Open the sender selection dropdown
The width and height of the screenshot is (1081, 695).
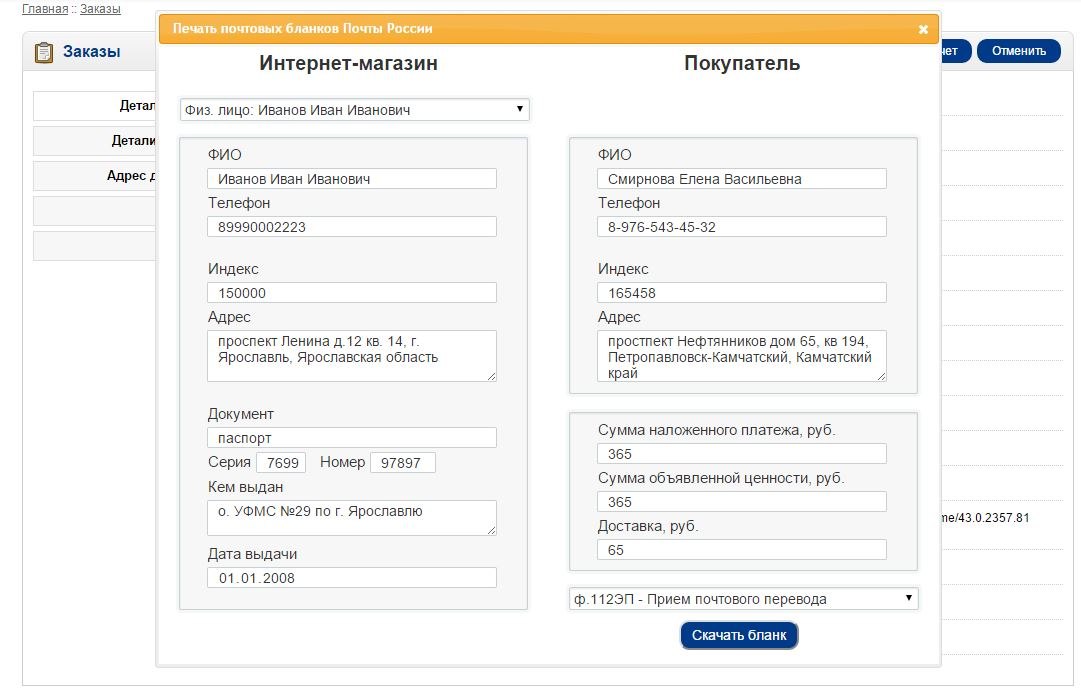pyautogui.click(x=354, y=110)
